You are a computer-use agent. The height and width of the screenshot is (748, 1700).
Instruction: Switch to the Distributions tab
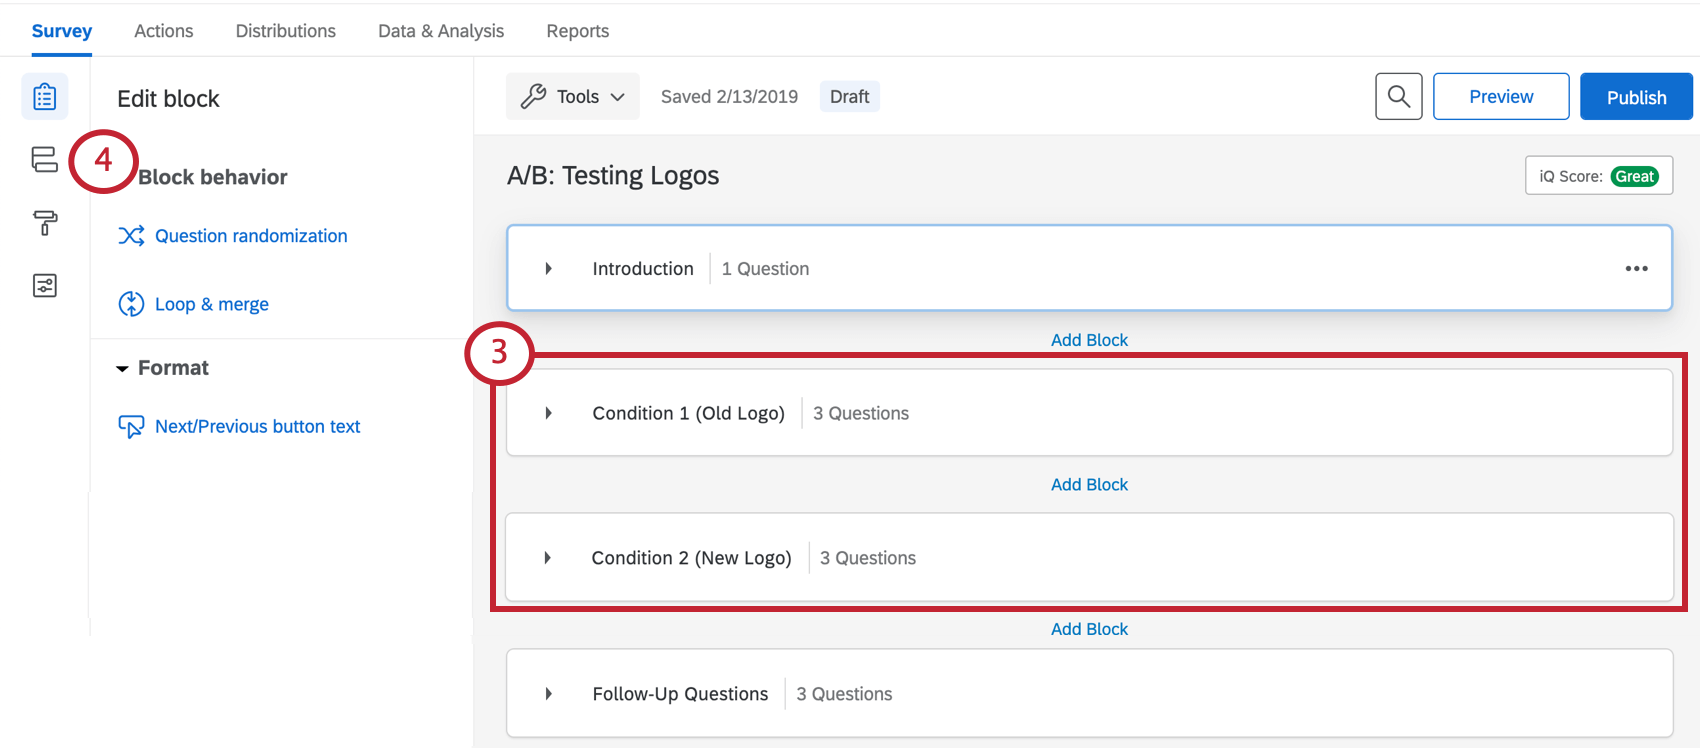point(286,31)
